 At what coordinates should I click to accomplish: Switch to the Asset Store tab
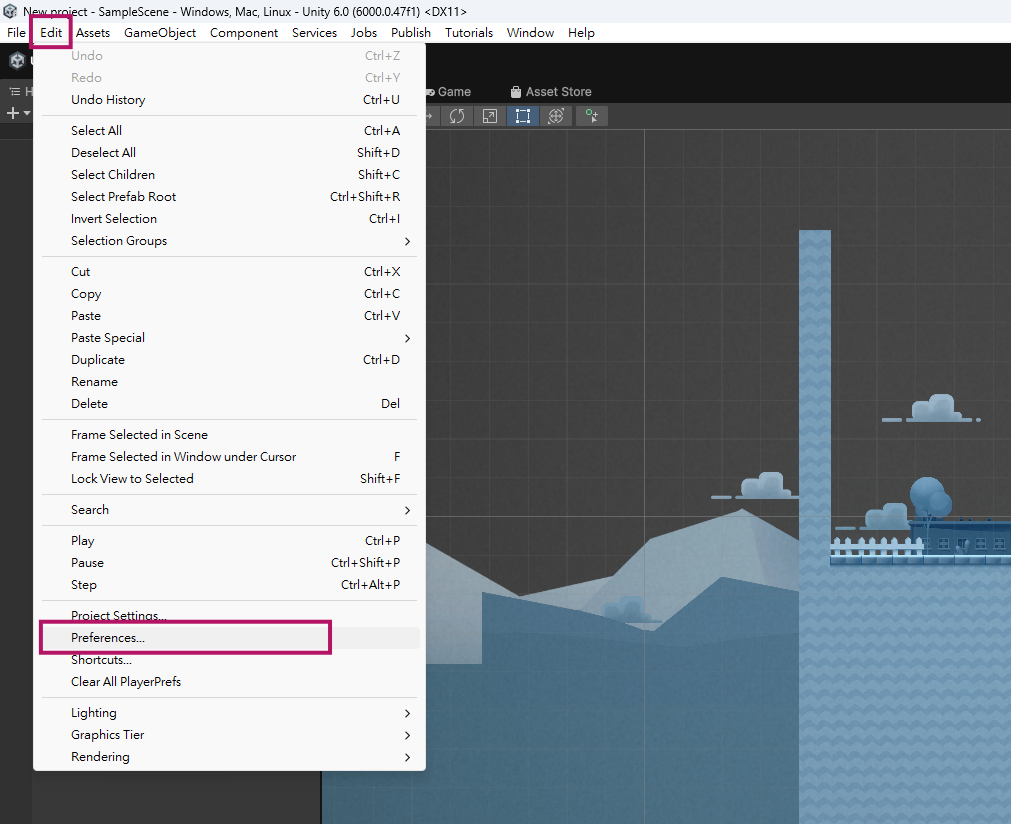[550, 91]
